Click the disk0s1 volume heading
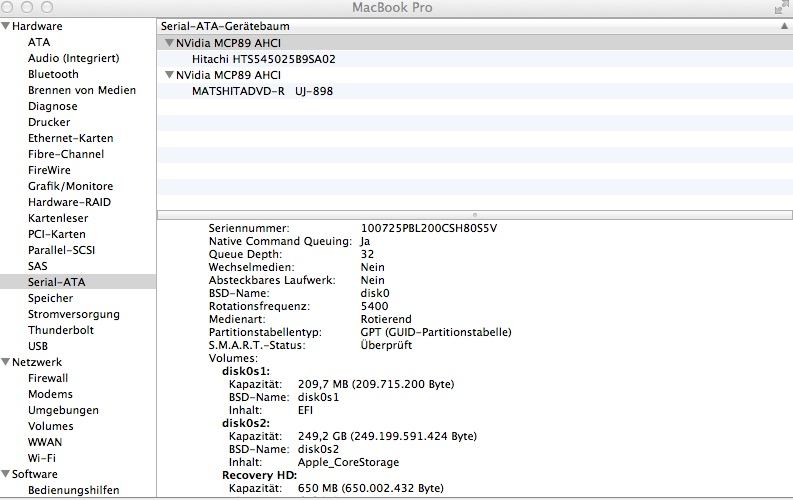The image size is (793, 500). coord(246,371)
